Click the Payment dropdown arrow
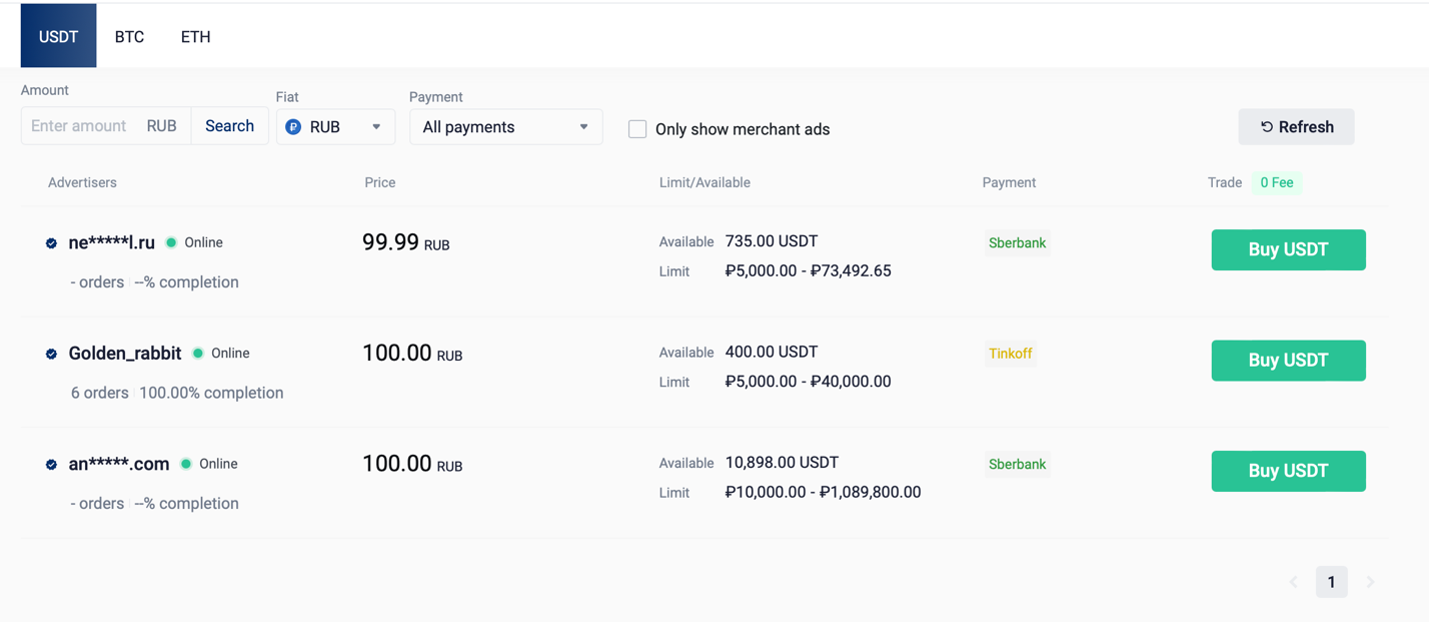This screenshot has width=1430, height=626. pos(584,127)
